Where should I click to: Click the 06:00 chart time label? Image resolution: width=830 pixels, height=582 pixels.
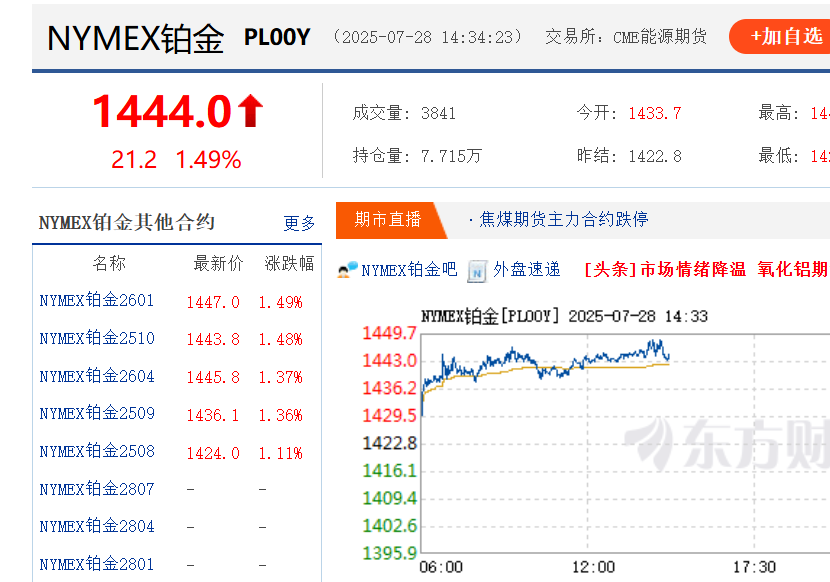click(x=441, y=568)
